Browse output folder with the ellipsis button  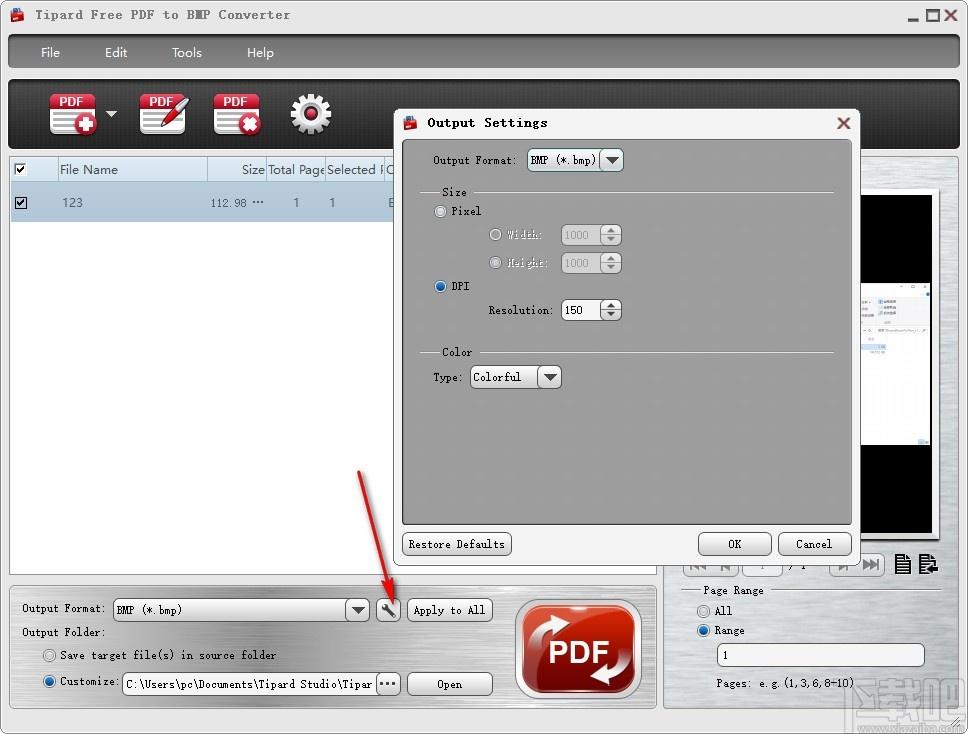coord(388,684)
